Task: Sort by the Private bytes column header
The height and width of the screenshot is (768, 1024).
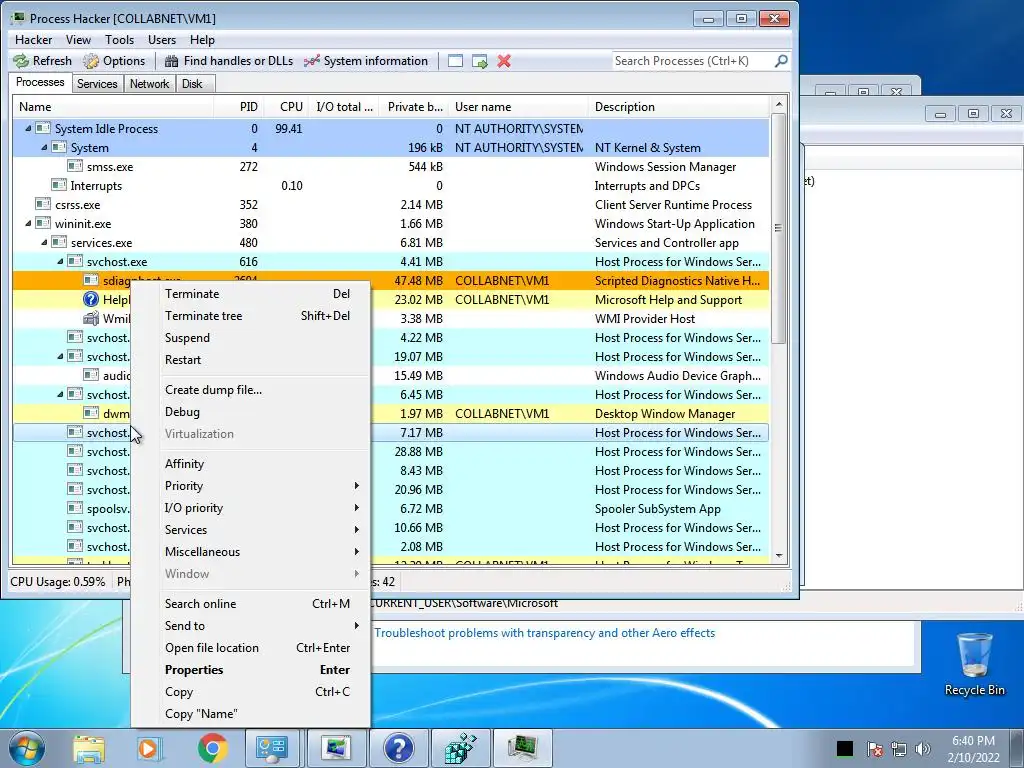Action: pyautogui.click(x=415, y=106)
